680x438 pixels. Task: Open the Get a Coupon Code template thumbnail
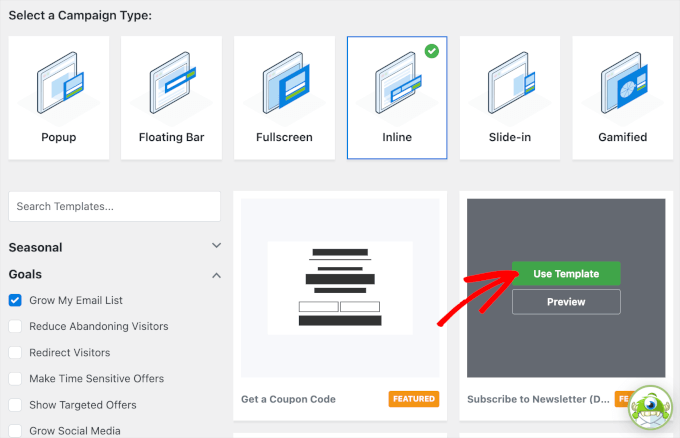coord(340,288)
